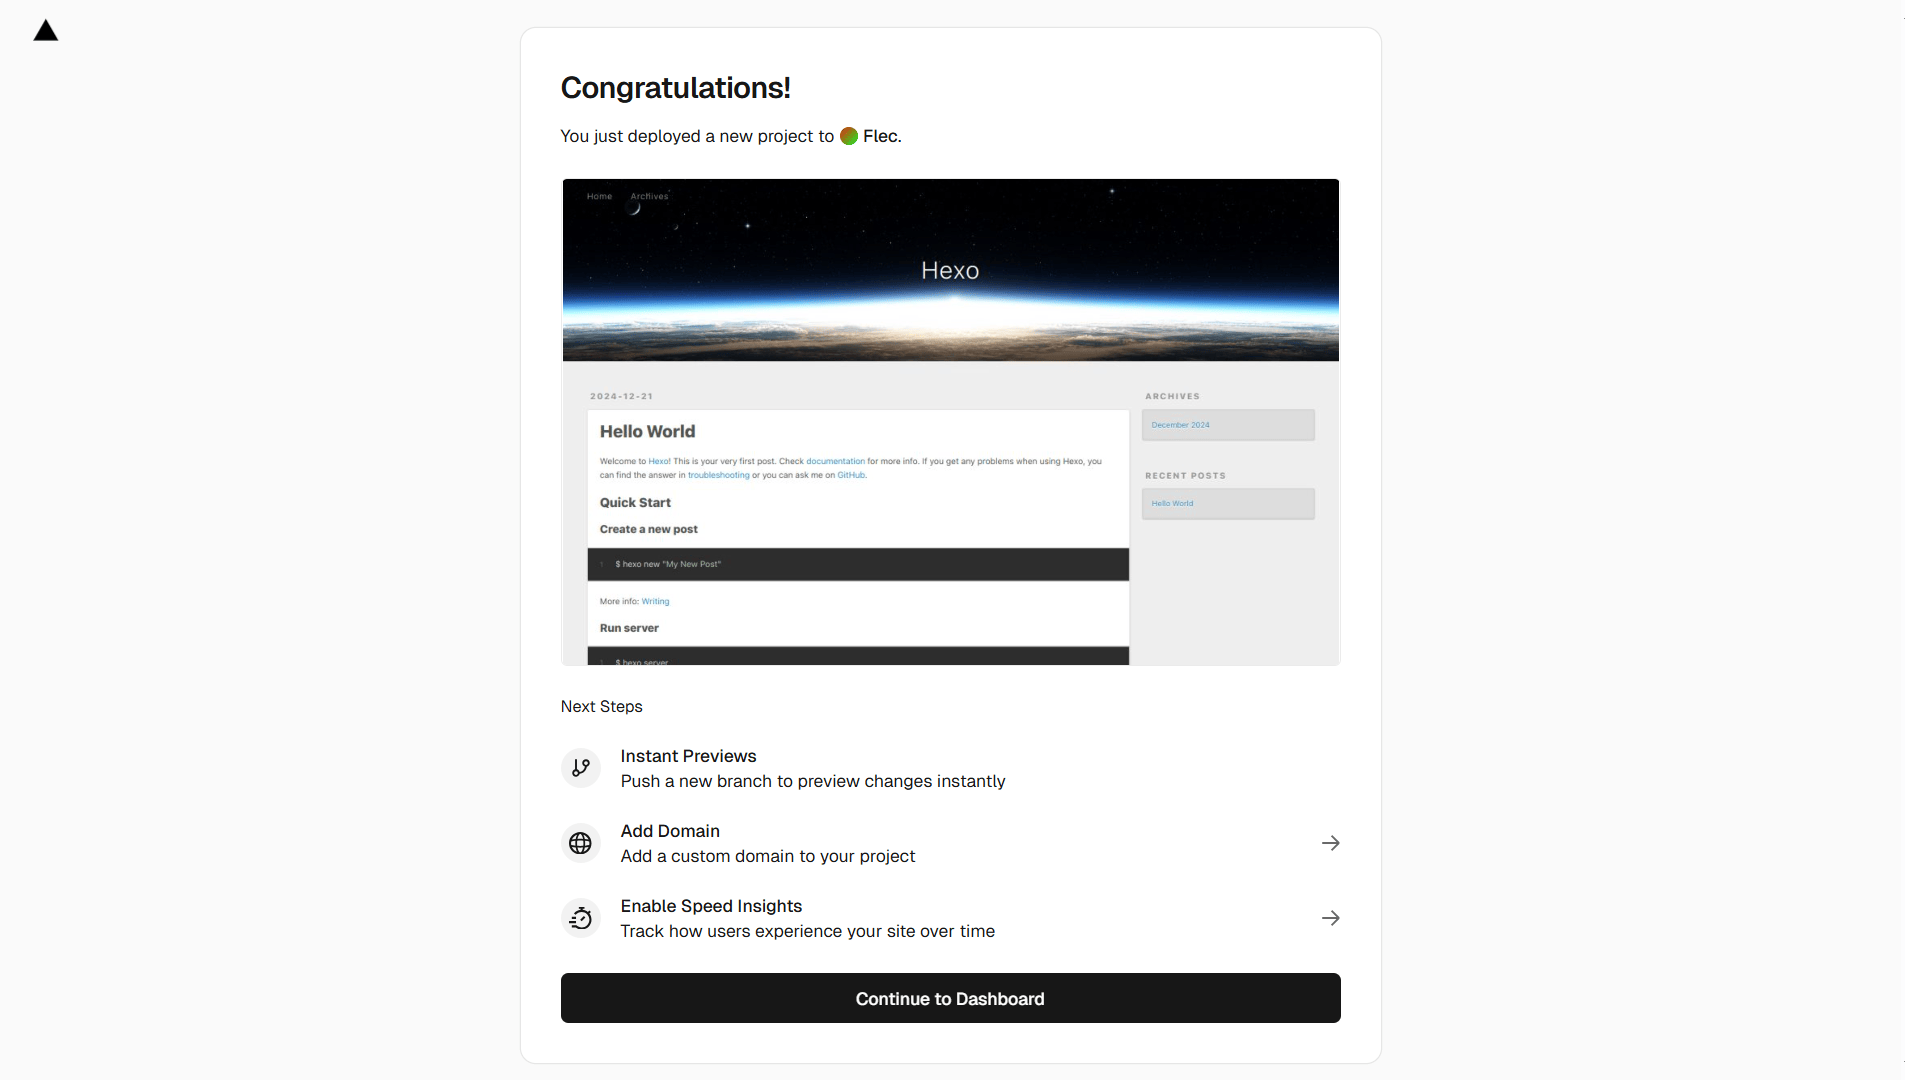1905x1080 pixels.
Task: Click the Flec team name
Action: (x=880, y=136)
